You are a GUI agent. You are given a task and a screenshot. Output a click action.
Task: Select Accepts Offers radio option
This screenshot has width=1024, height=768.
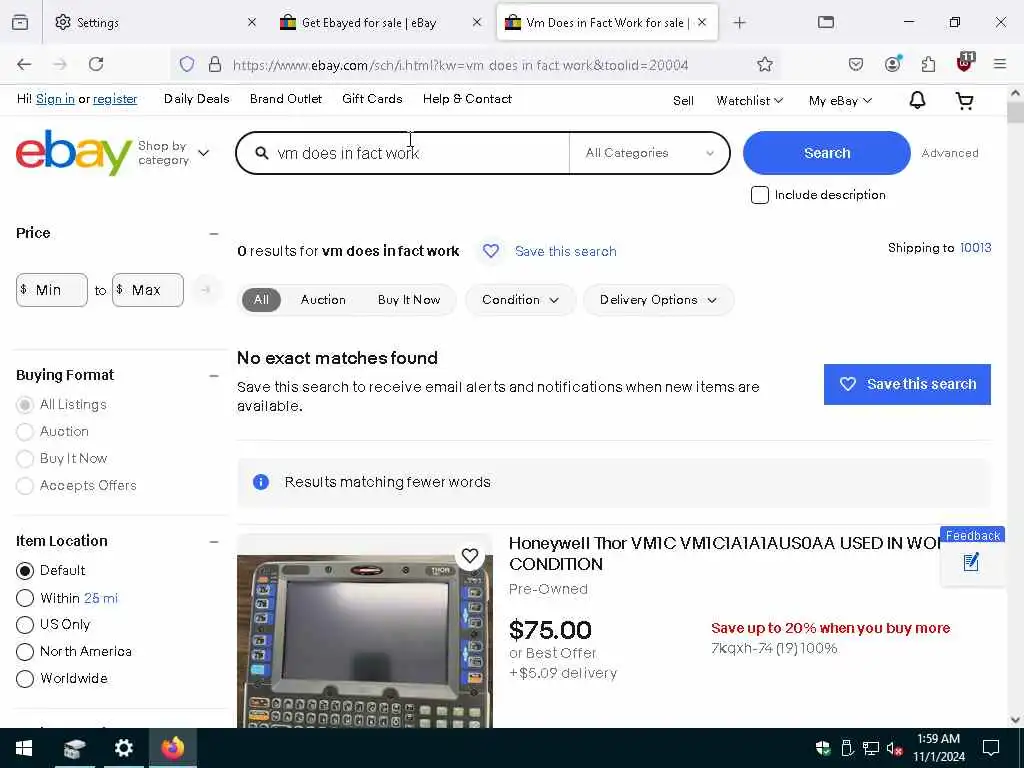click(x=25, y=485)
